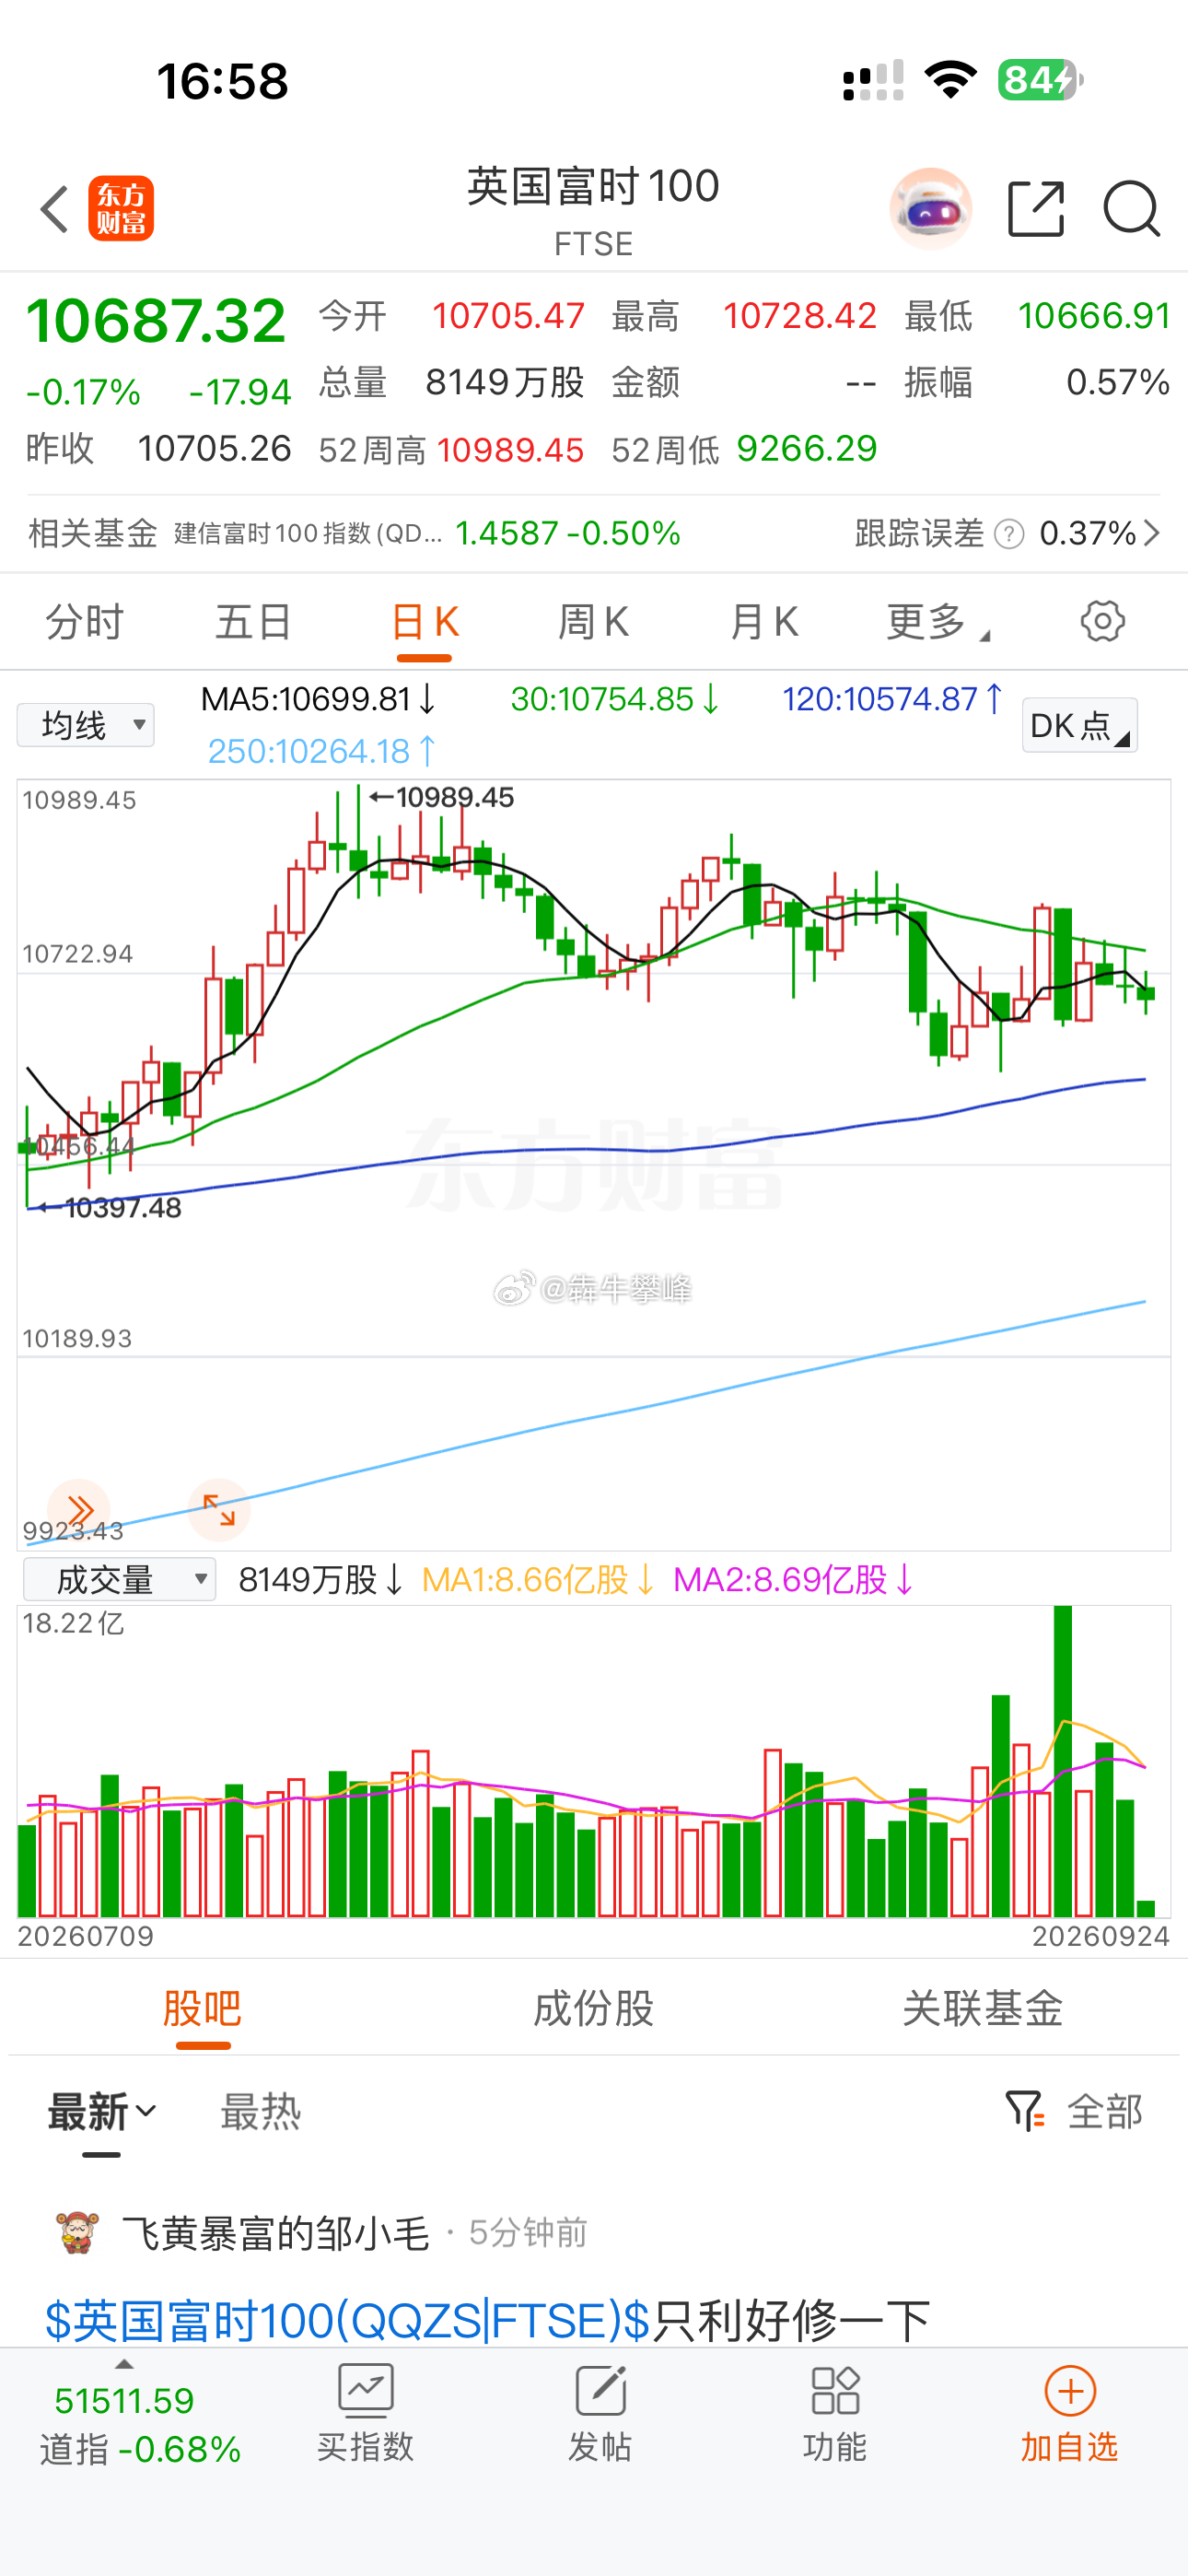
Task: Open the 功能 grid icon
Action: click(835, 2391)
